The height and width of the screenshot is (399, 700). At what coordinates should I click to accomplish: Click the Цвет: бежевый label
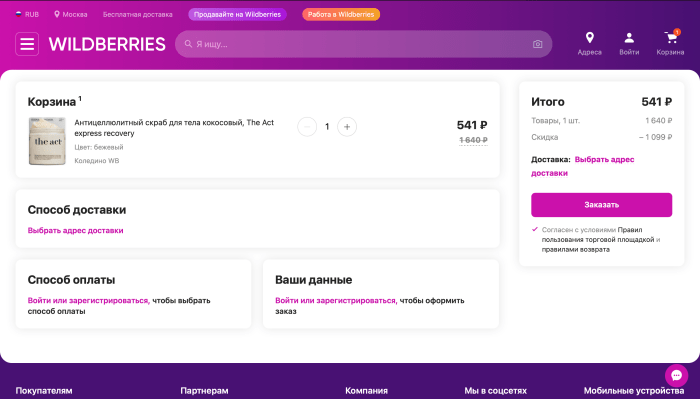click(x=99, y=147)
